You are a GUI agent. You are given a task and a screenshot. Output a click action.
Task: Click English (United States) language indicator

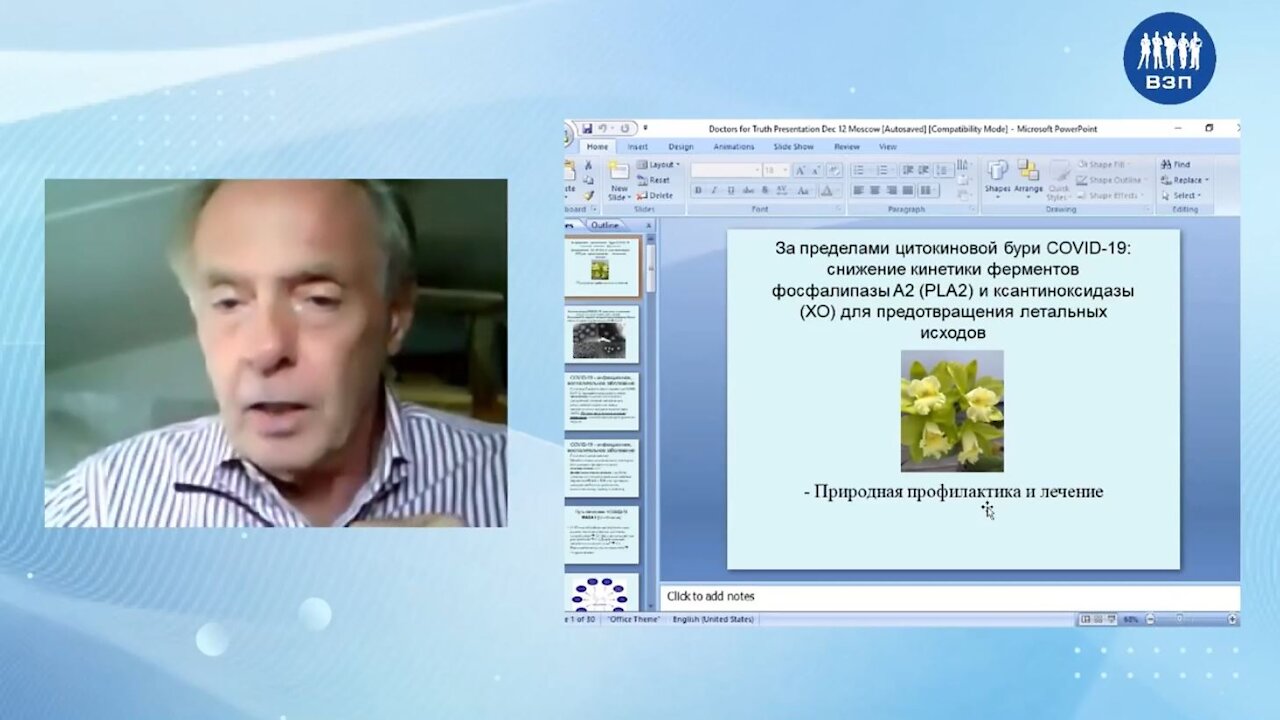click(713, 619)
